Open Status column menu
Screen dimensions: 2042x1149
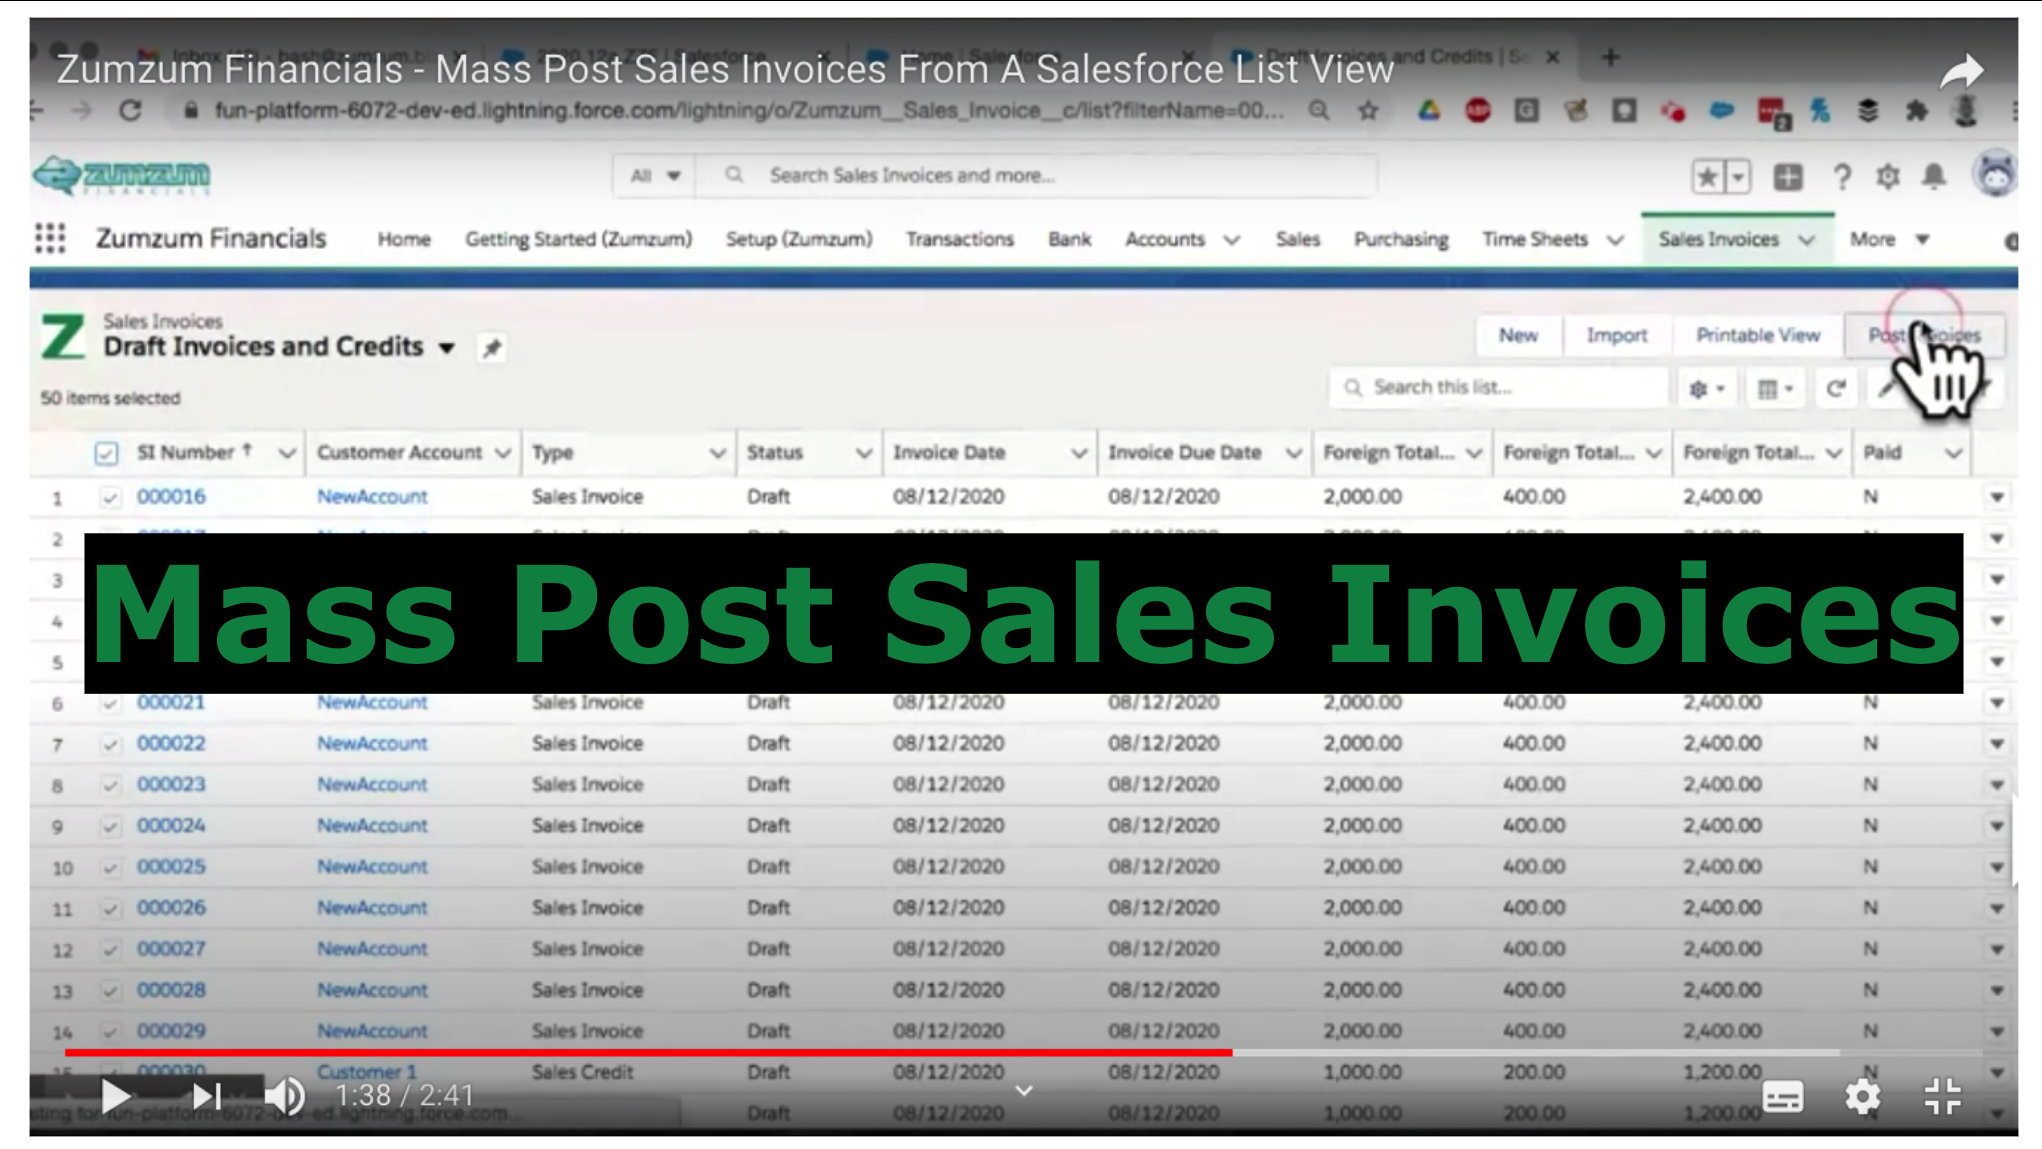[x=864, y=453]
